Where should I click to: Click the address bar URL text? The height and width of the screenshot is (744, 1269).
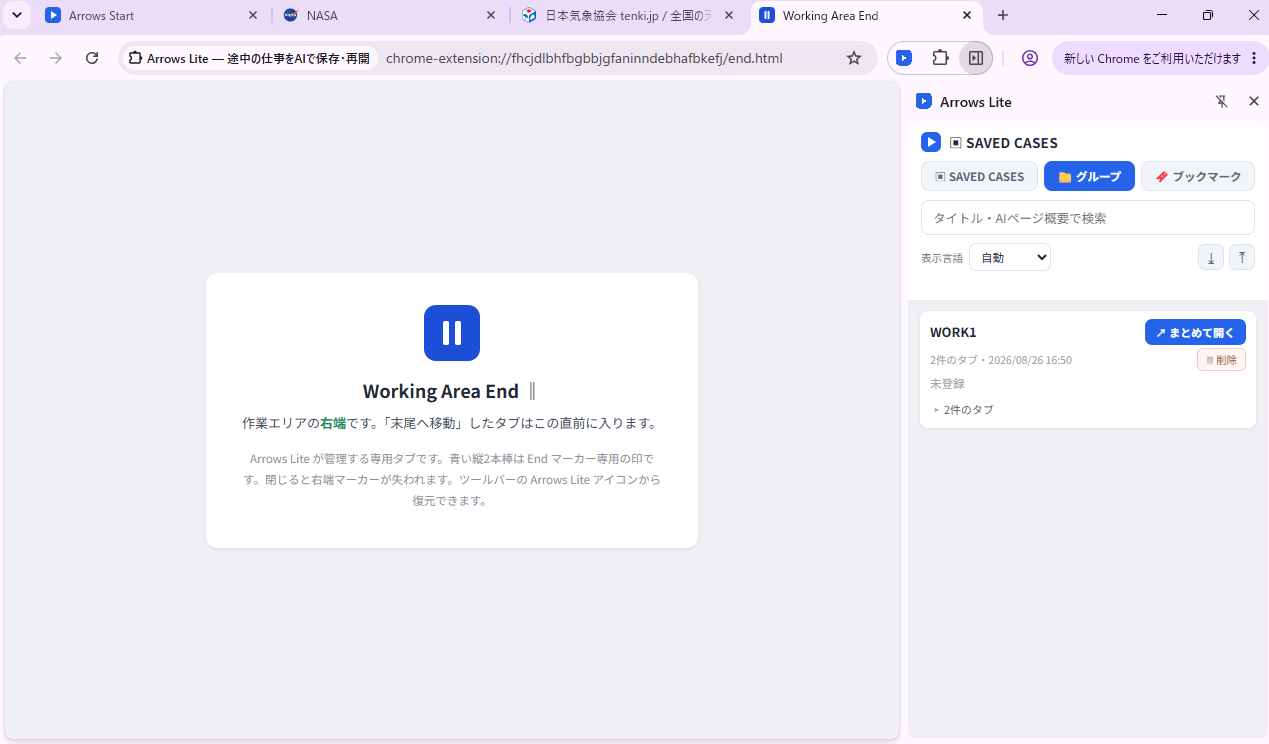pyautogui.click(x=584, y=58)
